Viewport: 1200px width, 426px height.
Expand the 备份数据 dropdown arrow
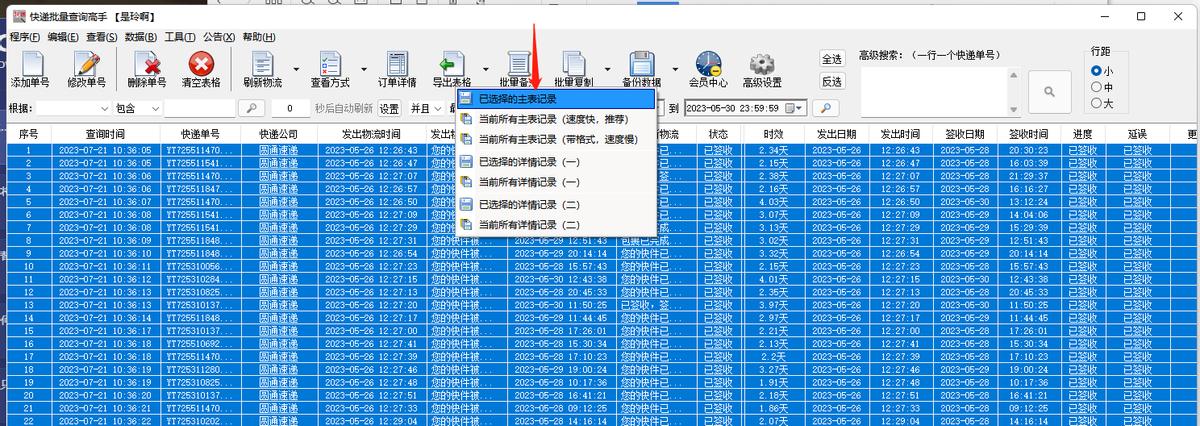pos(674,70)
